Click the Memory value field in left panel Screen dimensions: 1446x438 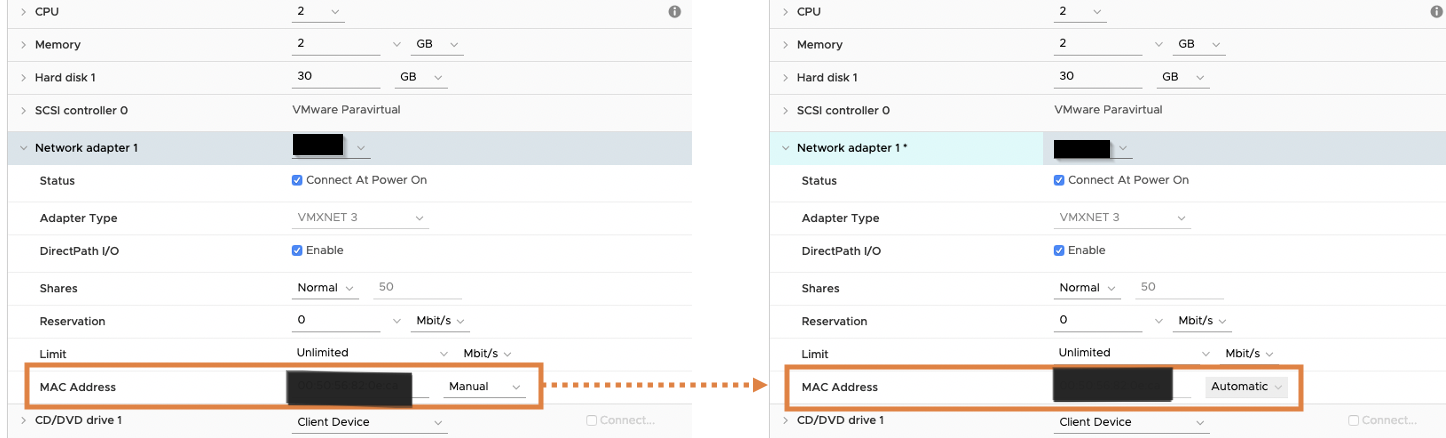[337, 45]
